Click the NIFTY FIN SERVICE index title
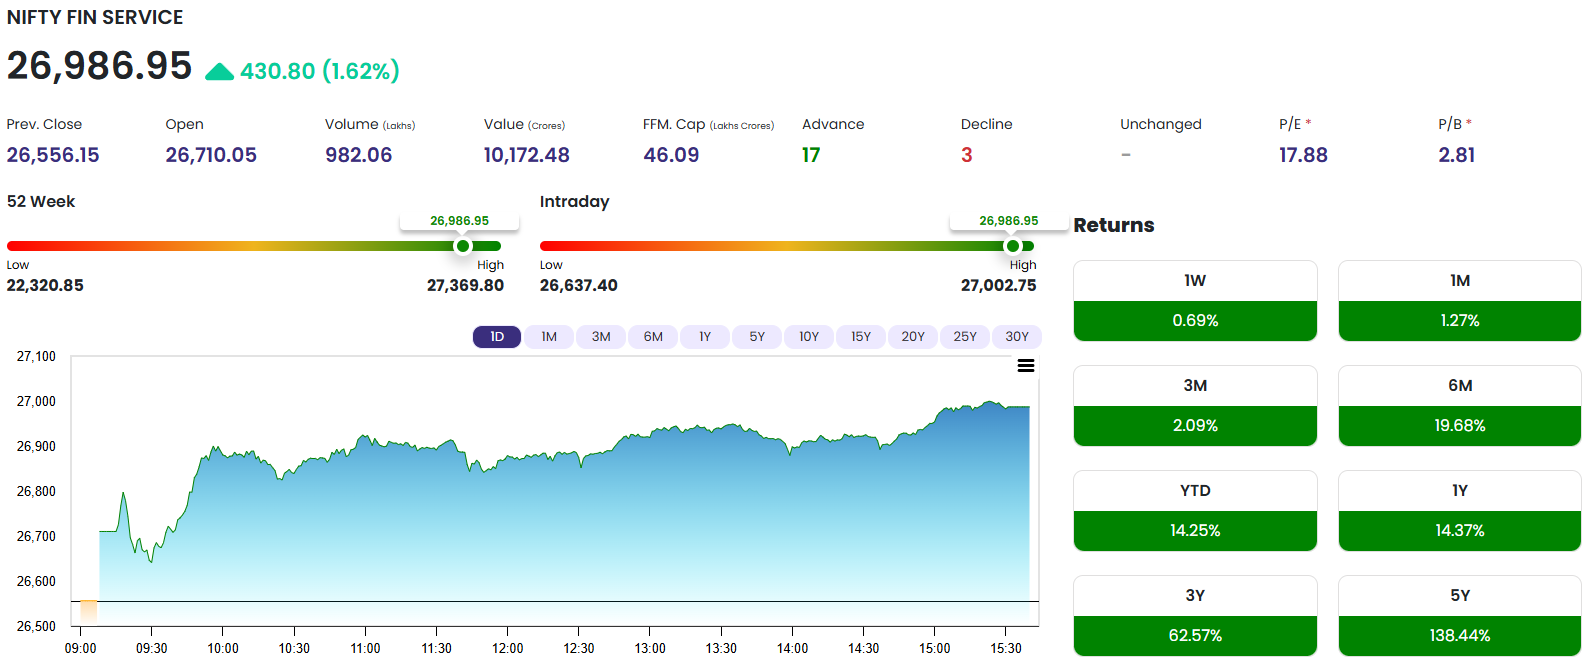The height and width of the screenshot is (672, 1595). point(95,18)
